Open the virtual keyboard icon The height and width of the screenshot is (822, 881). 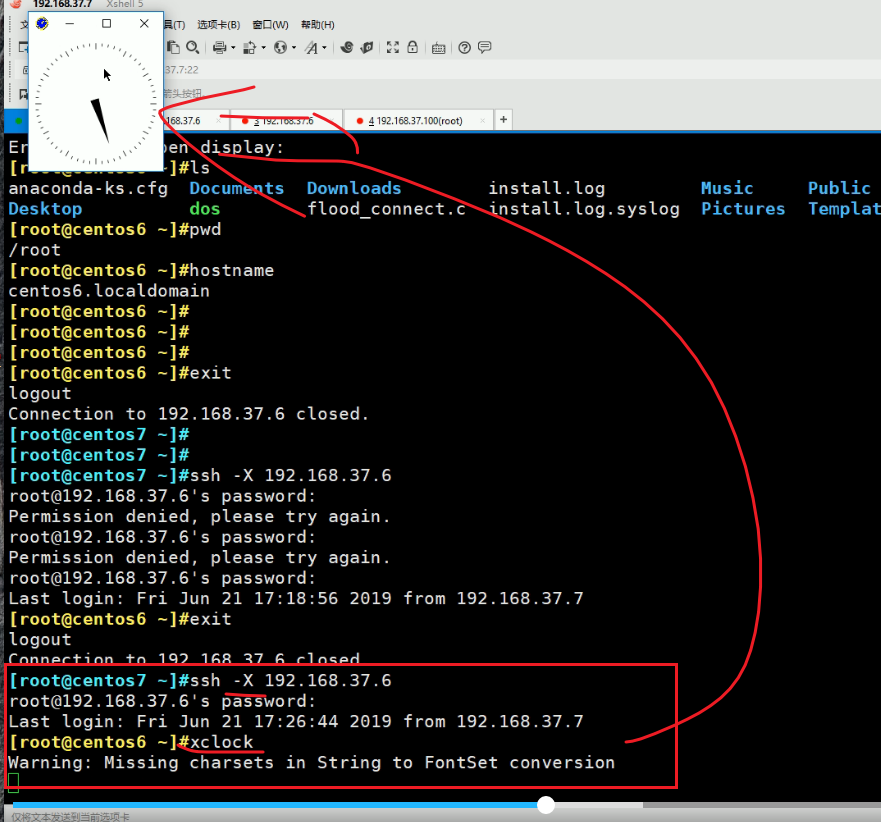click(438, 47)
